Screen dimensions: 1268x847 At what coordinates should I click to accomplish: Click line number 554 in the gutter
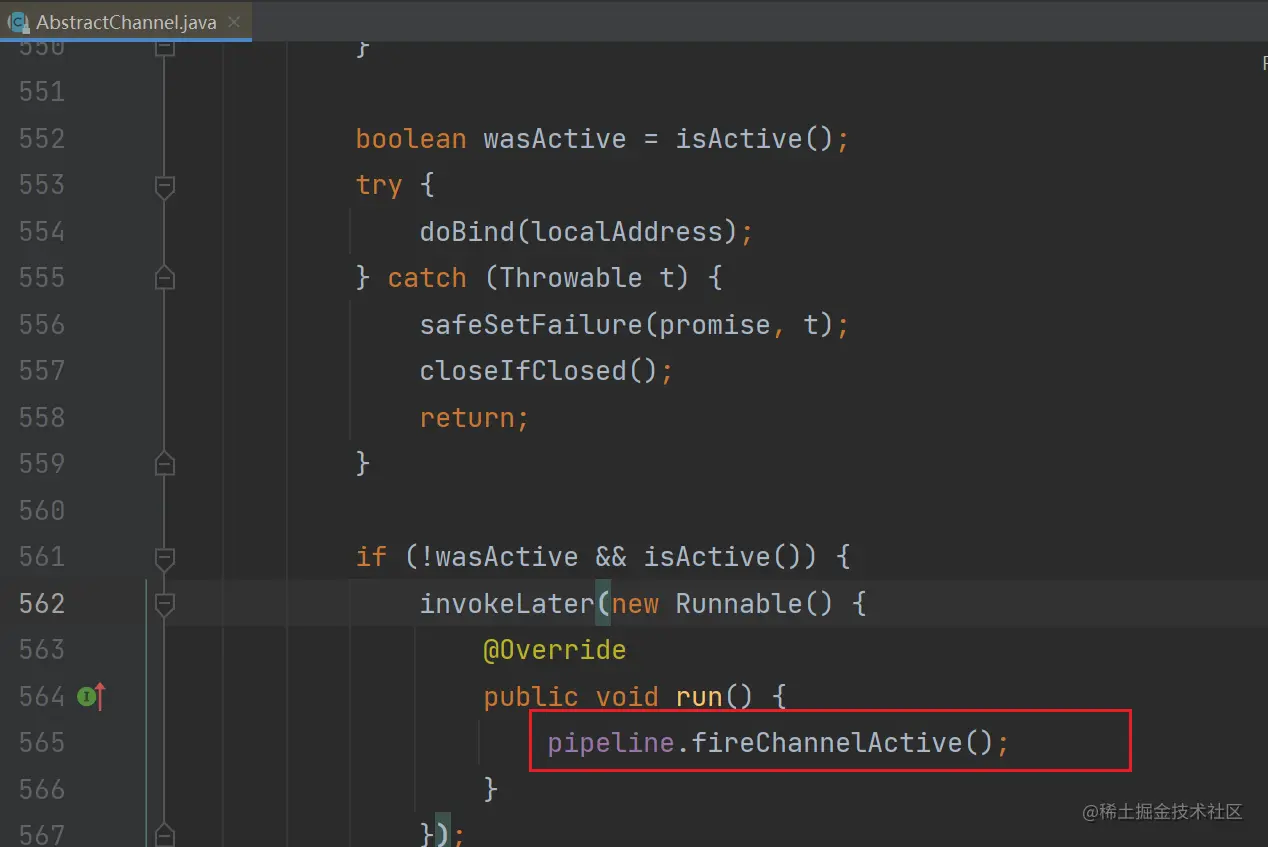pyautogui.click(x=42, y=231)
